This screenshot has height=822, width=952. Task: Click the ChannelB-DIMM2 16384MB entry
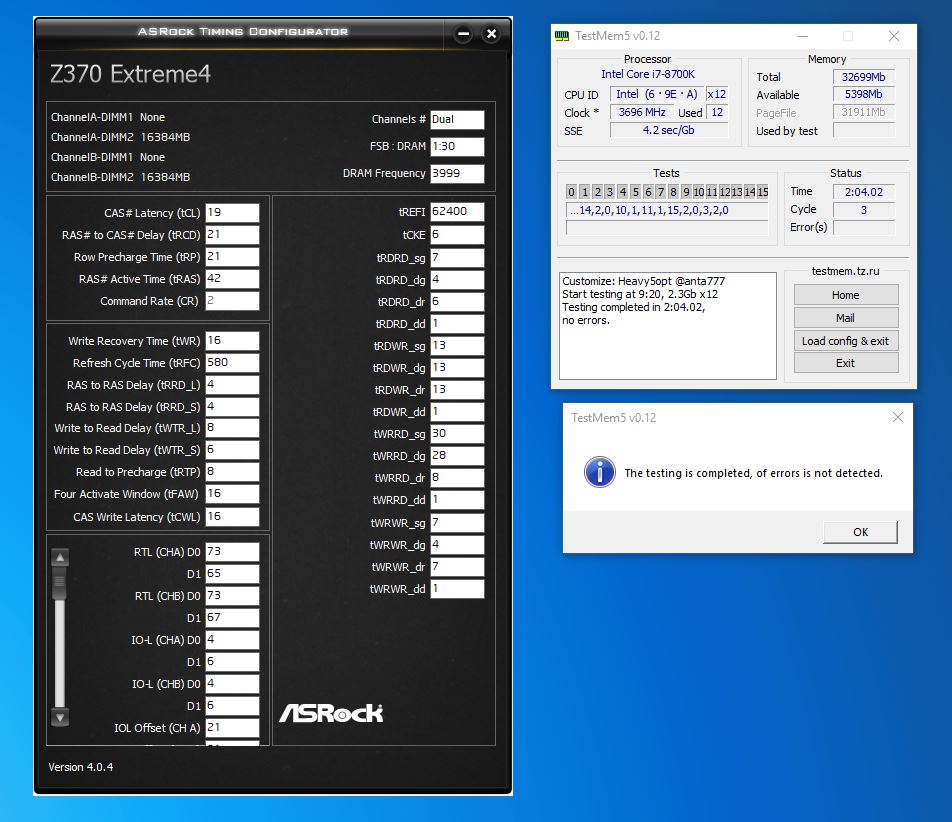[x=120, y=177]
